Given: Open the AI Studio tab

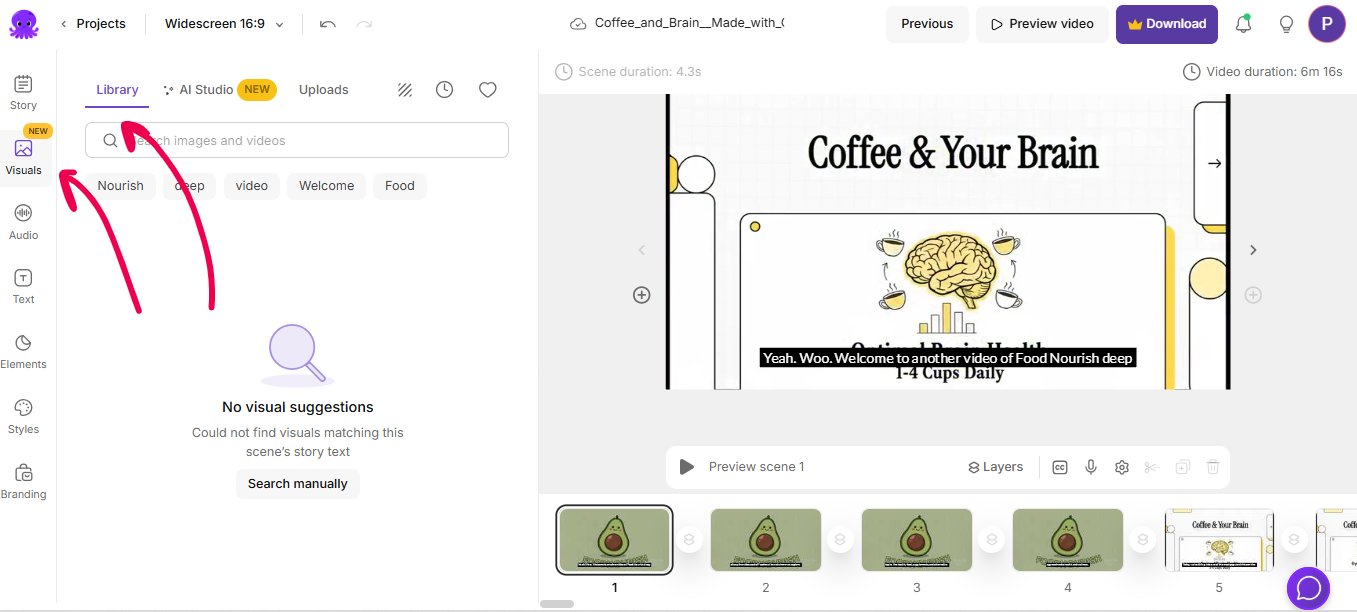Looking at the screenshot, I should (x=206, y=89).
